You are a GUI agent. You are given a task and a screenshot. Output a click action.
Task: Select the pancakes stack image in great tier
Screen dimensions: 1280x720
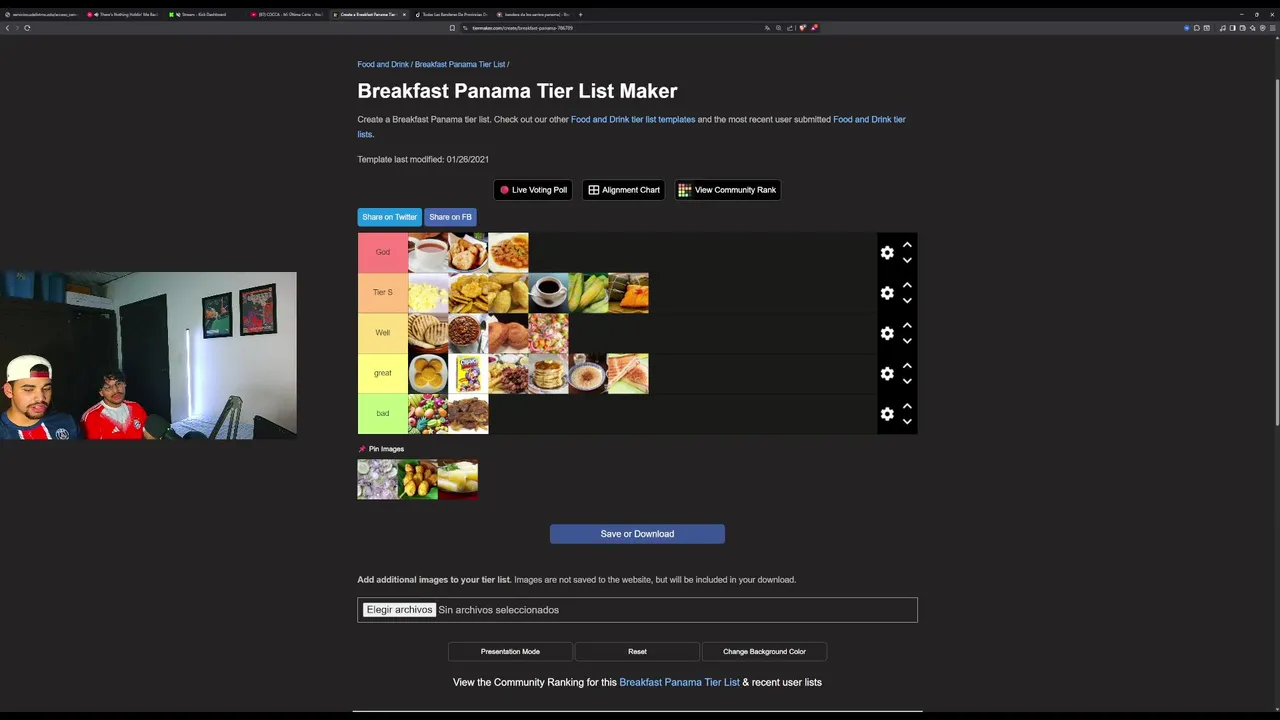(548, 373)
